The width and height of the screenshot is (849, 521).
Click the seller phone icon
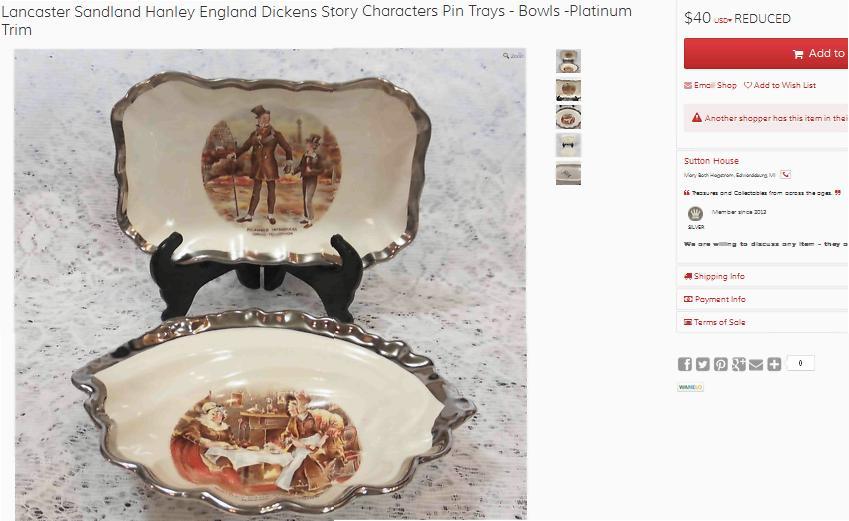pos(786,174)
